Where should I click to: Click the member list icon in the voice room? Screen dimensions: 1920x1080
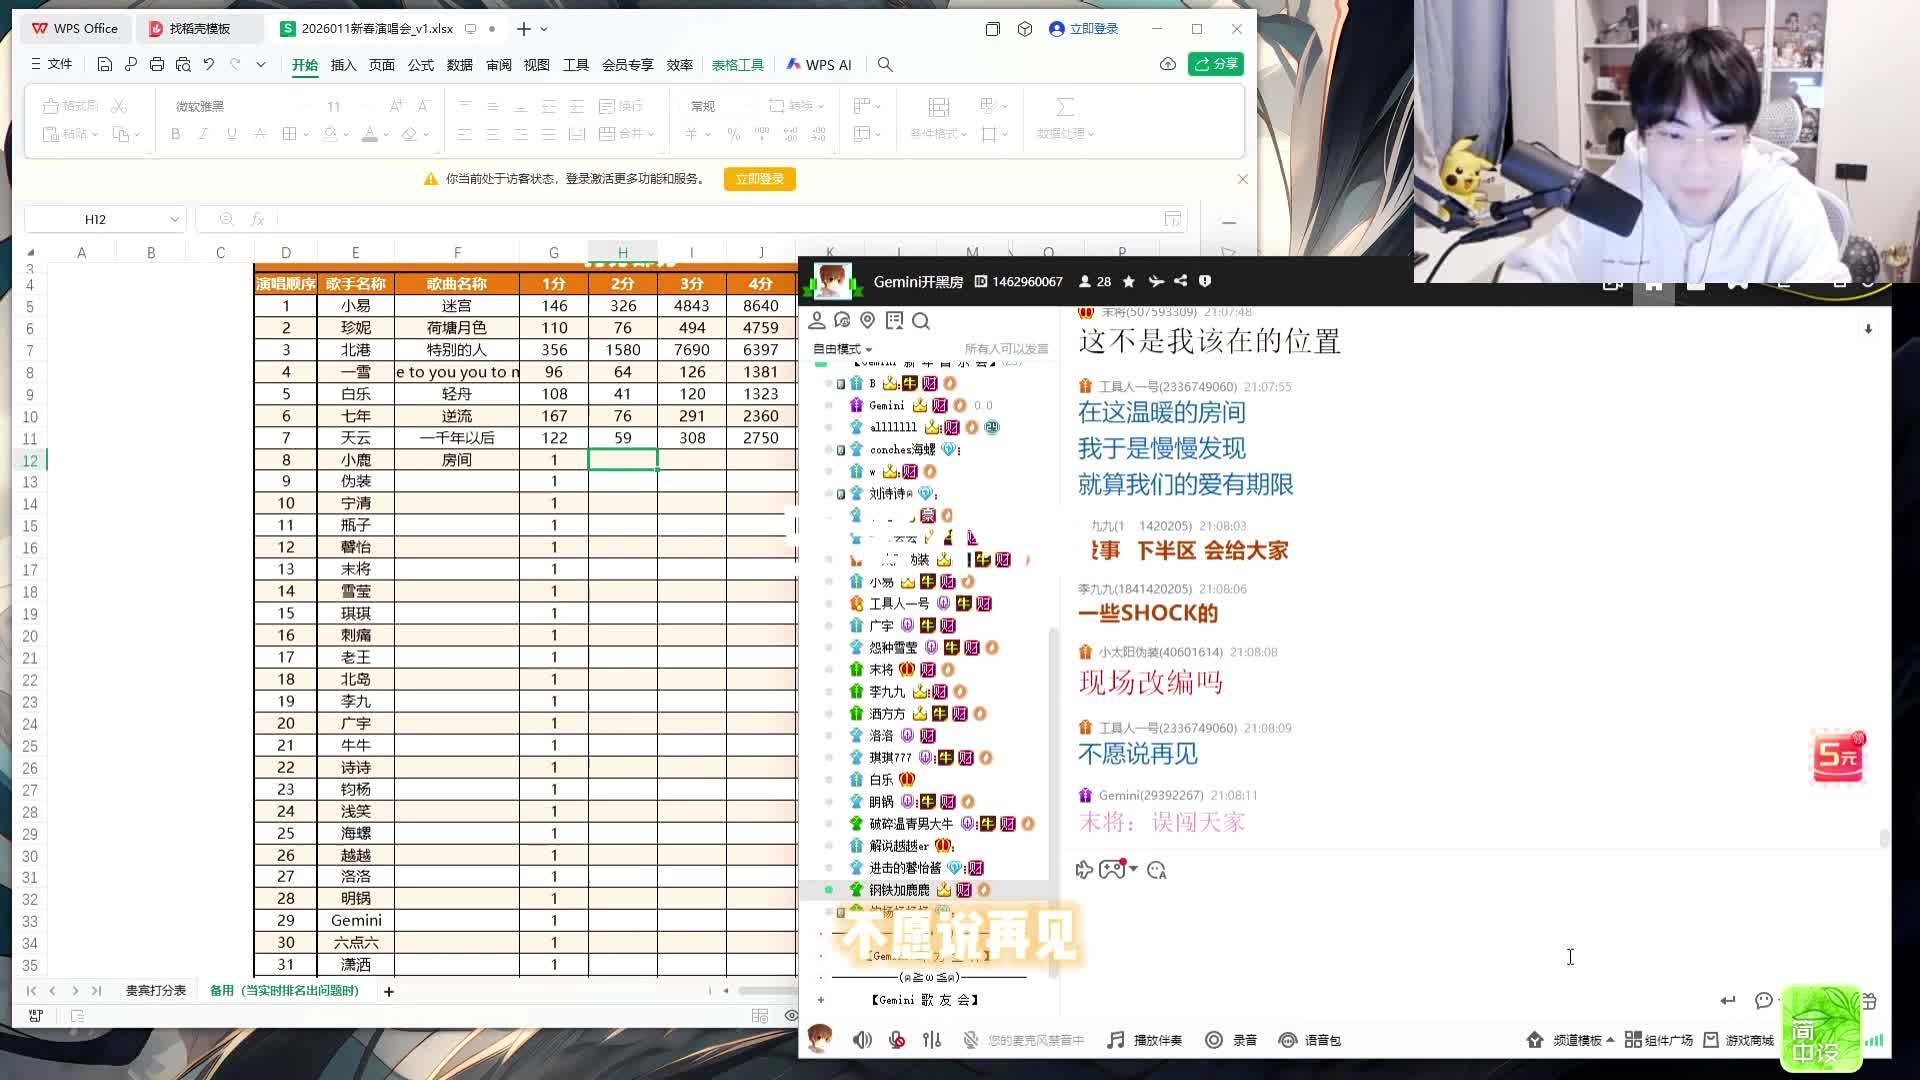click(x=1087, y=281)
